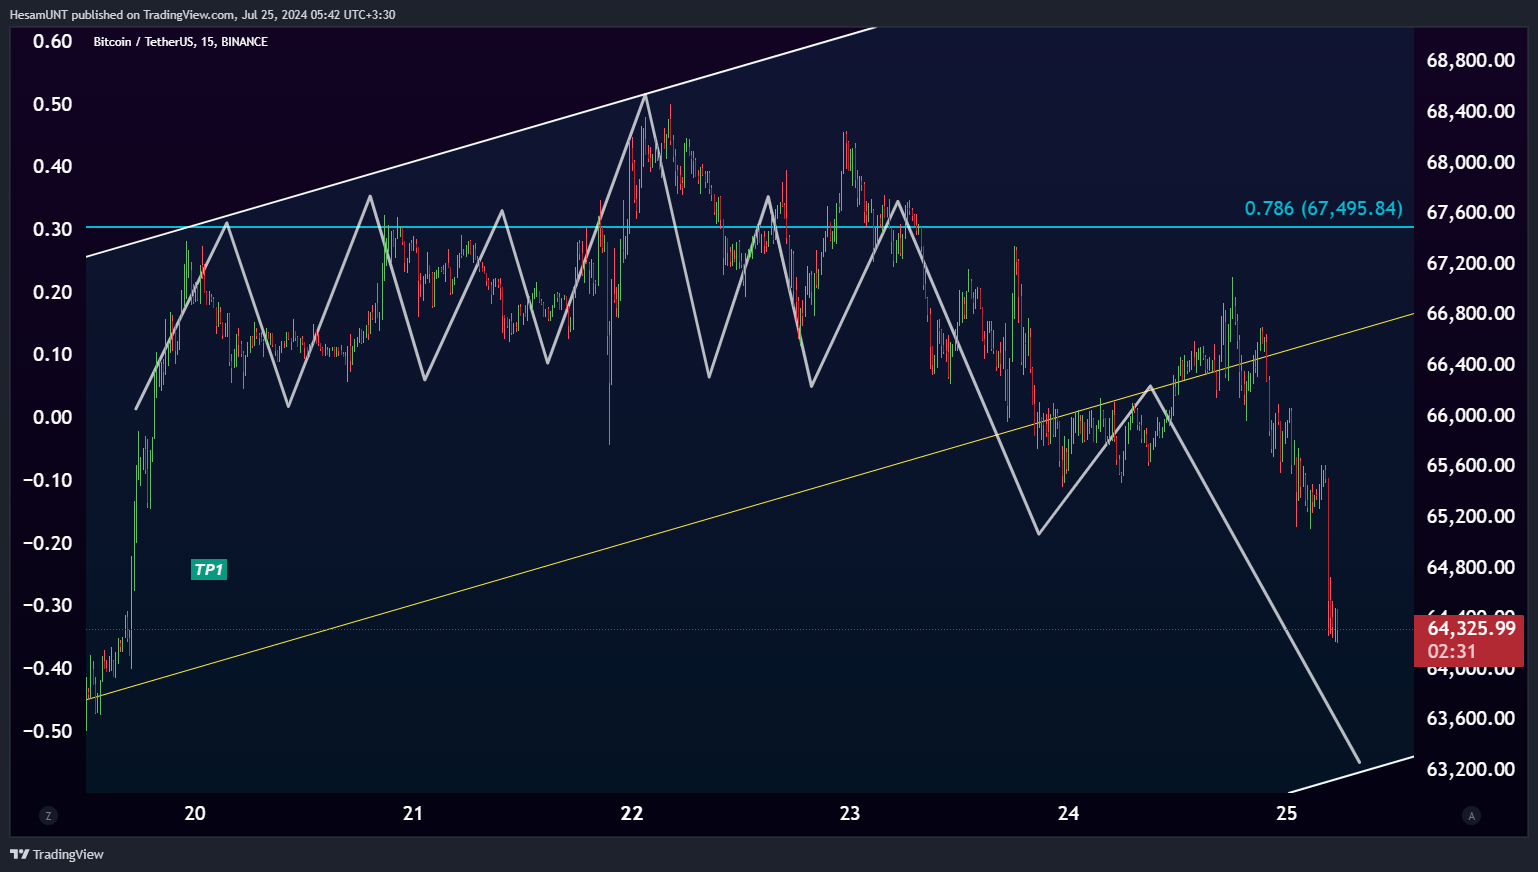
Task: Click the 0.20 left scale label
Action: coord(53,292)
